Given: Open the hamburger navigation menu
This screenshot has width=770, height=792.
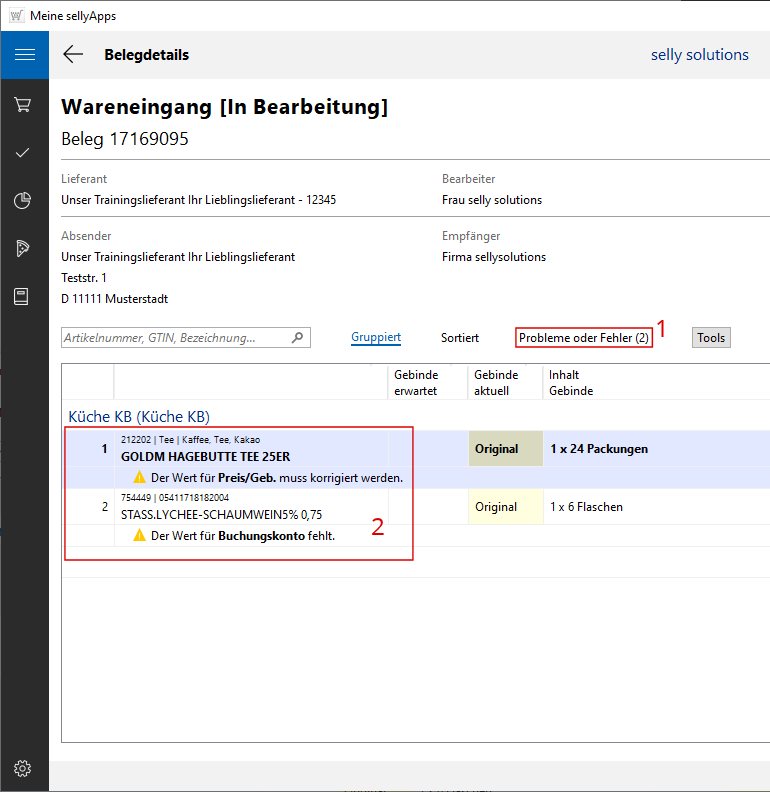Looking at the screenshot, I should [24, 55].
